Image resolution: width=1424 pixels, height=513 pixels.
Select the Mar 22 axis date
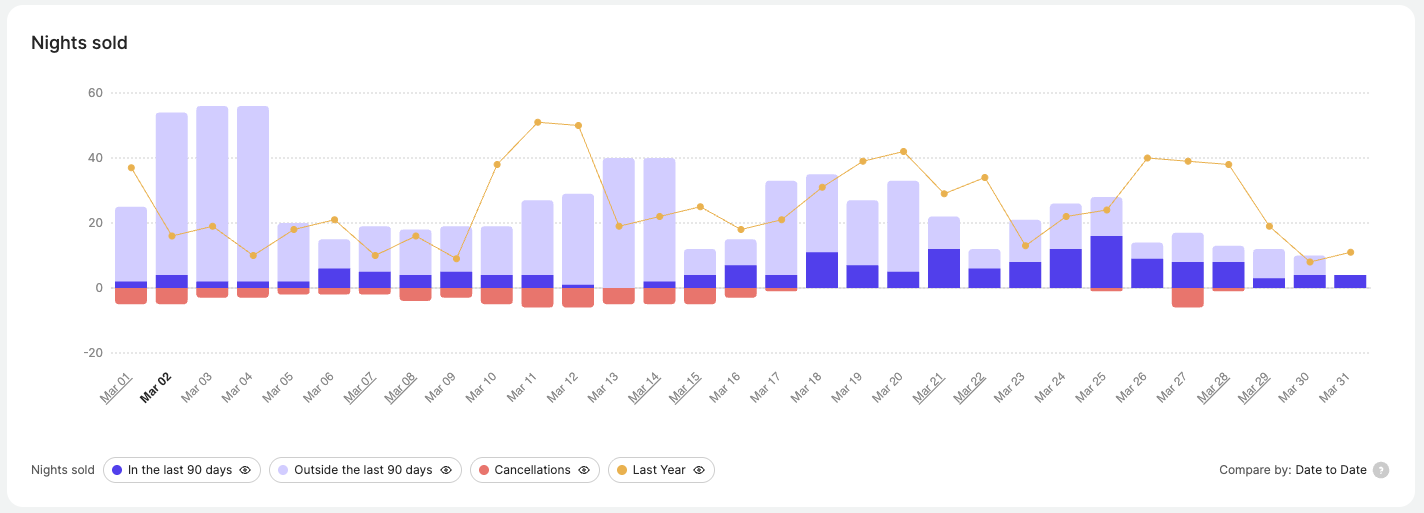(x=970, y=388)
